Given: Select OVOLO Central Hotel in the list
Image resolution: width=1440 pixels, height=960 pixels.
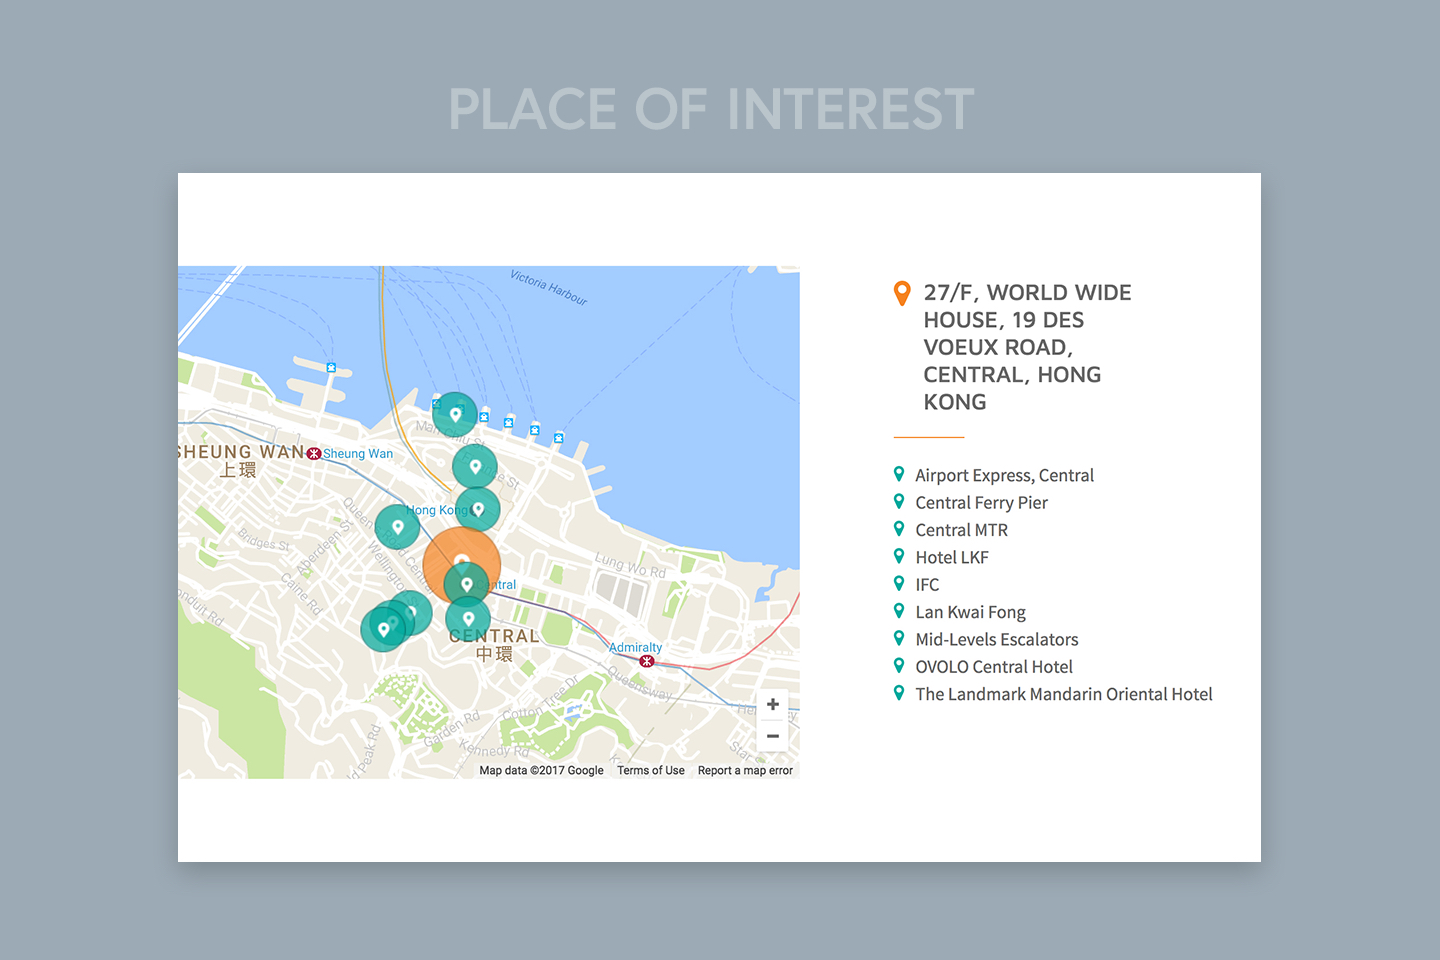Looking at the screenshot, I should [x=993, y=666].
